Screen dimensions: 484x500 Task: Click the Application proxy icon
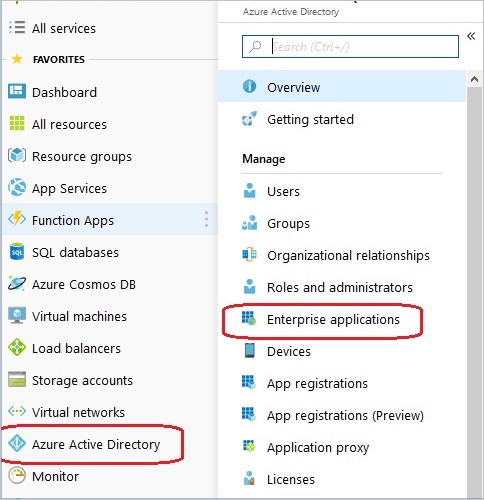click(x=249, y=446)
